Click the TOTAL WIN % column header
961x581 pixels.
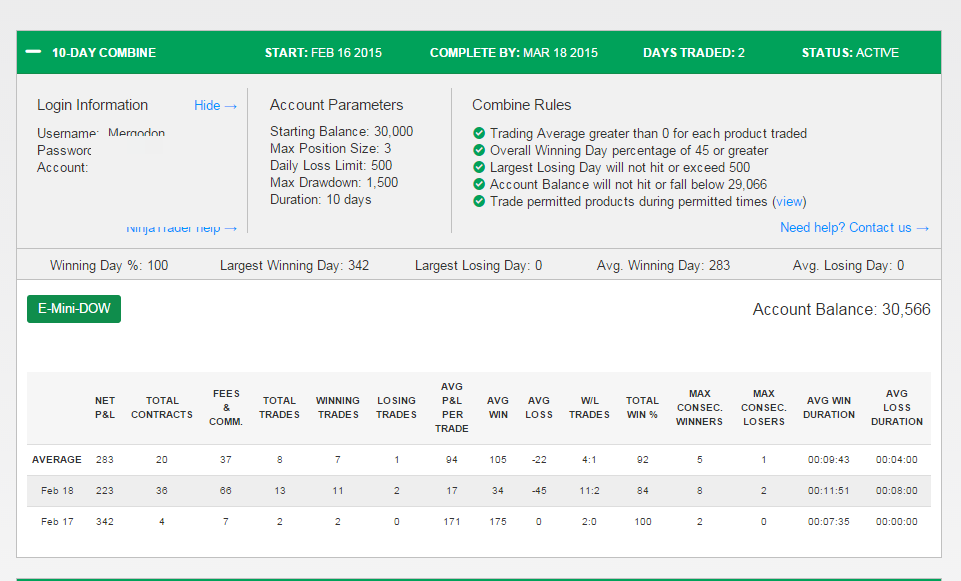tap(642, 408)
